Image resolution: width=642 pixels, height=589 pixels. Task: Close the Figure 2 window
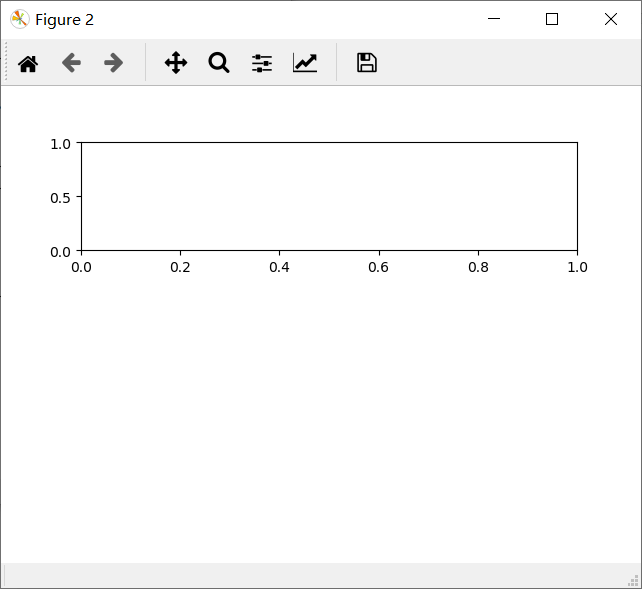(611, 19)
